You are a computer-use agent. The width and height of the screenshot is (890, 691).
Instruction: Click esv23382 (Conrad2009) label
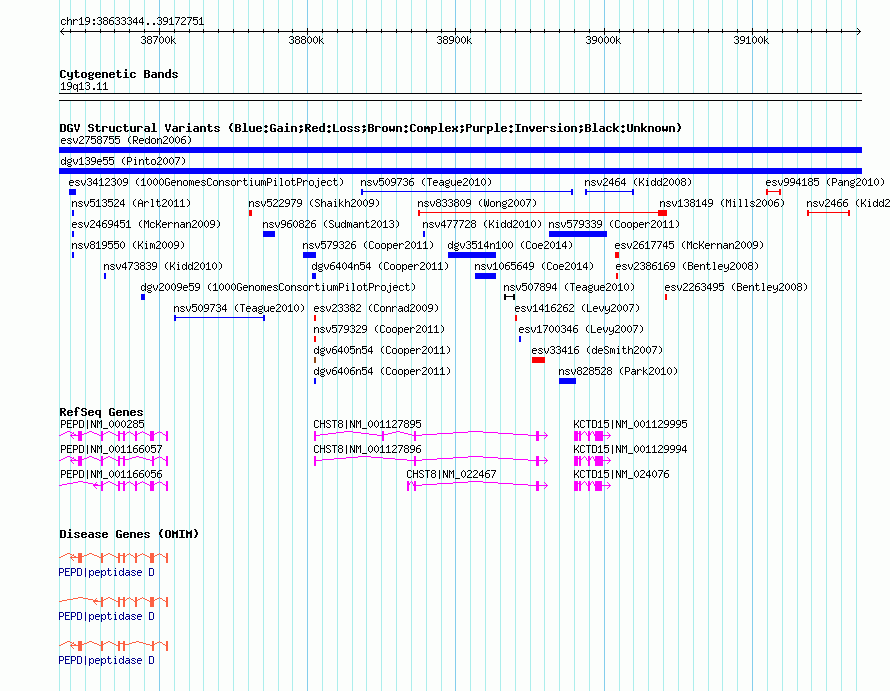[376, 308]
